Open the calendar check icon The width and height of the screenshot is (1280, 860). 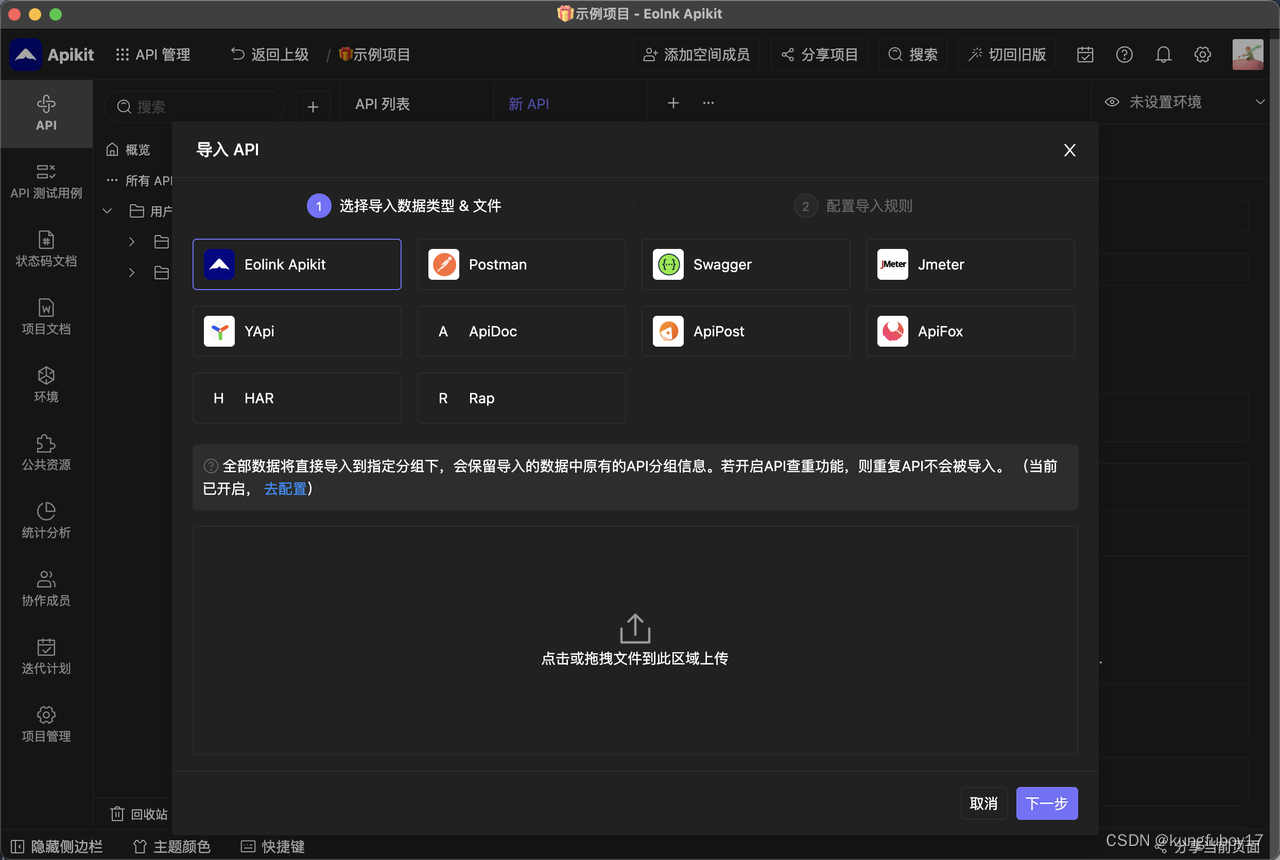click(x=1085, y=55)
